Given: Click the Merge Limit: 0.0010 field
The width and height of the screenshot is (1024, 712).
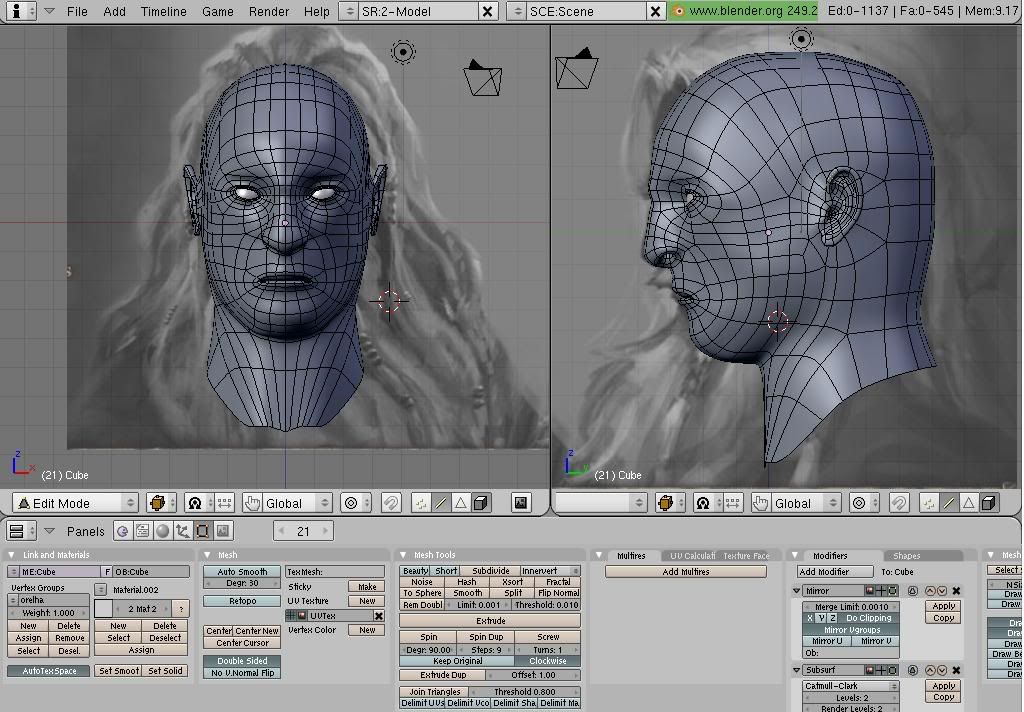Looking at the screenshot, I should click(851, 606).
